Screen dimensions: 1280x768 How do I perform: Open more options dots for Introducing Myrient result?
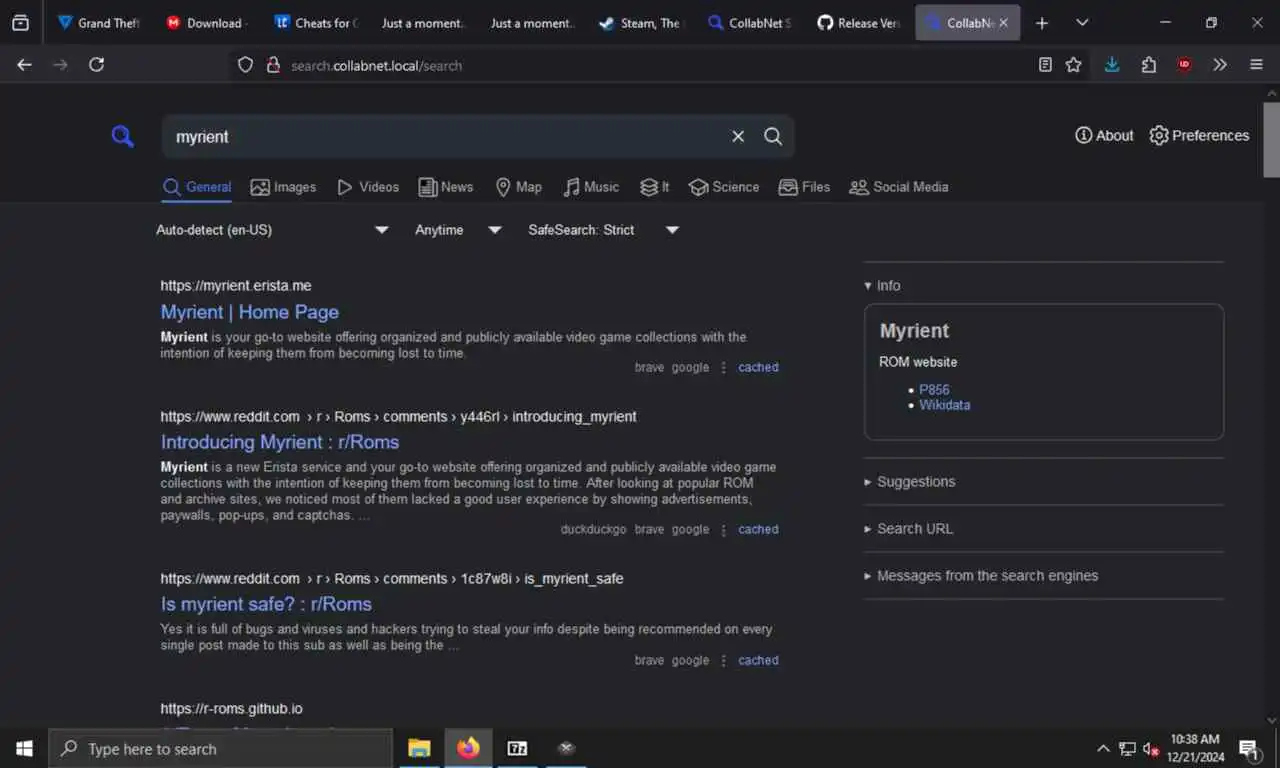pyautogui.click(x=723, y=529)
